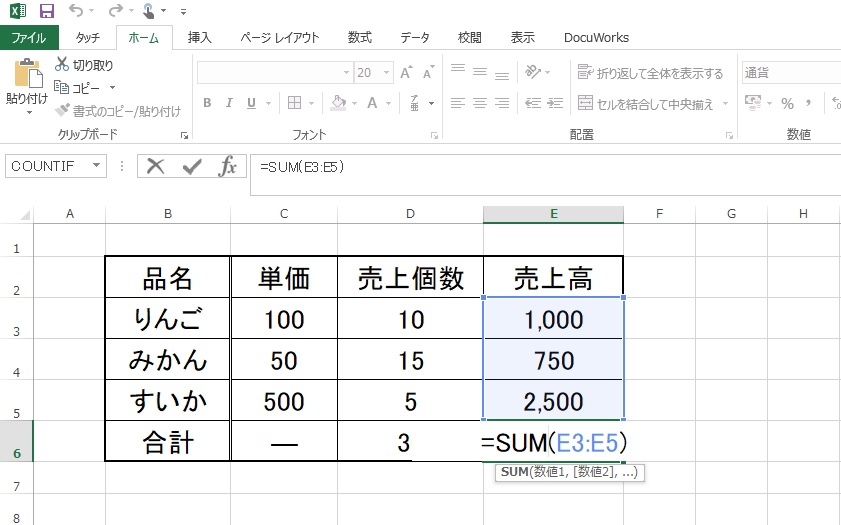841x525 pixels.
Task: Click merge and center (セルを結合して中央揃え) button
Action: coord(650,103)
